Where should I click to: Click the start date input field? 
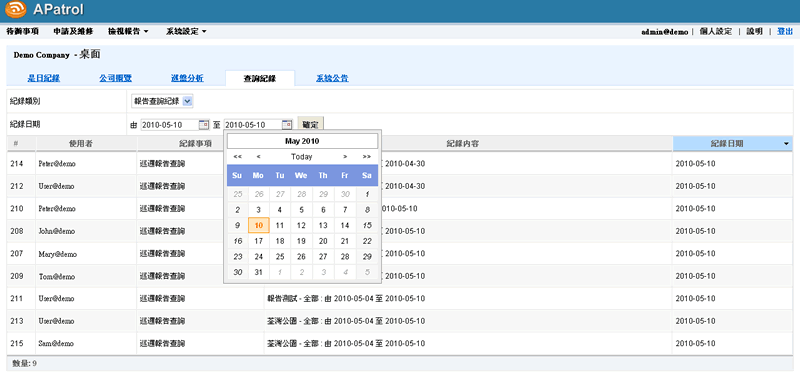pyautogui.click(x=169, y=124)
